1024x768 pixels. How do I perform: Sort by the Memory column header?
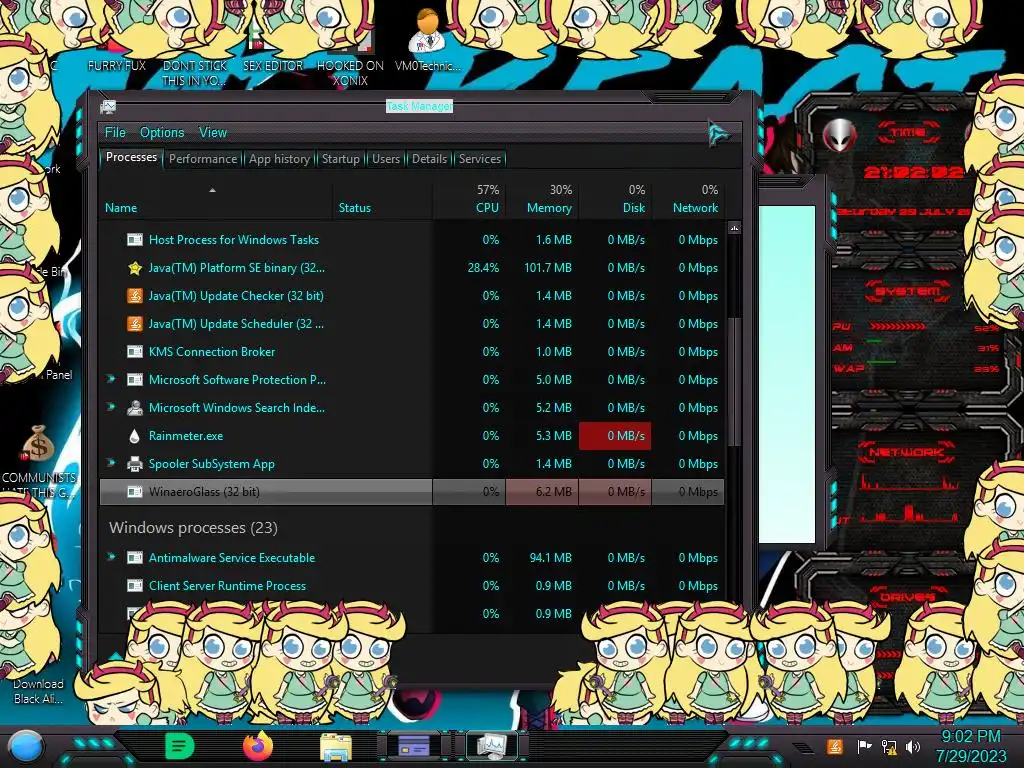point(542,199)
